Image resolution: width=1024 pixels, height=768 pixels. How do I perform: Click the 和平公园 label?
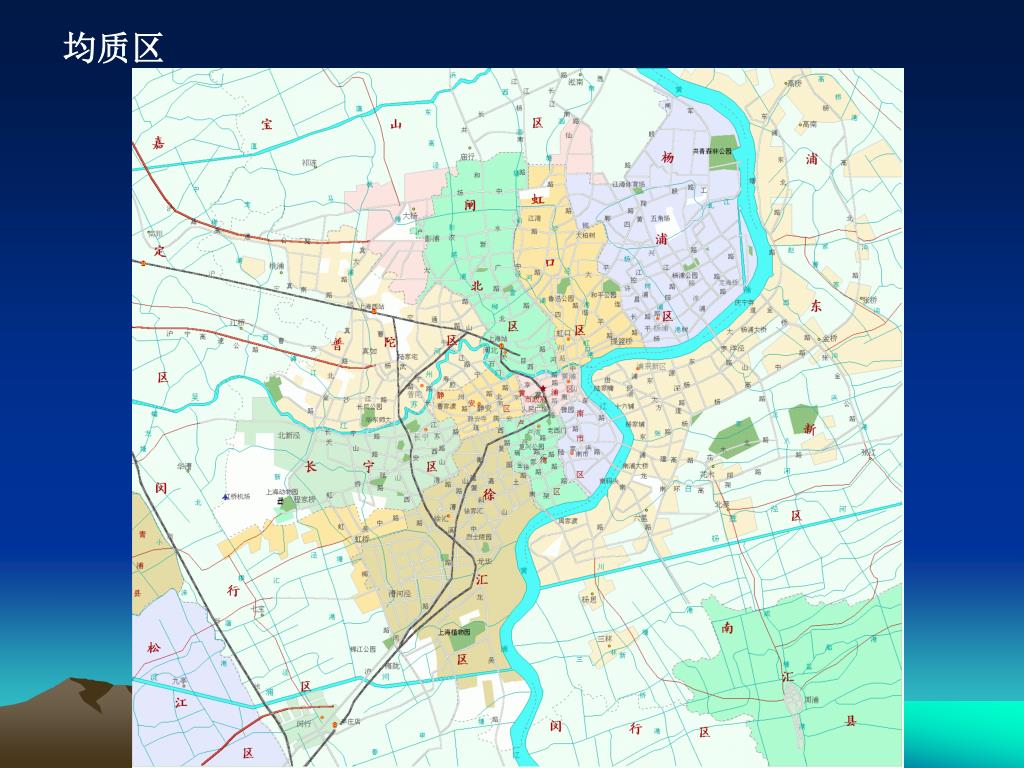603,295
